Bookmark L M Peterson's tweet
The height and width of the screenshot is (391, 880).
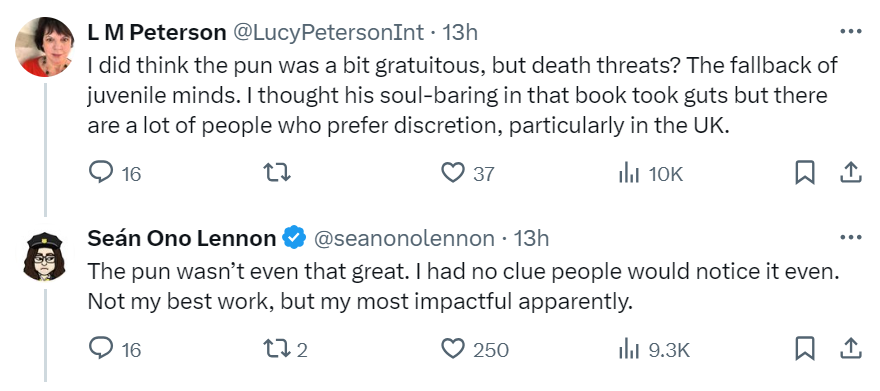pos(805,173)
